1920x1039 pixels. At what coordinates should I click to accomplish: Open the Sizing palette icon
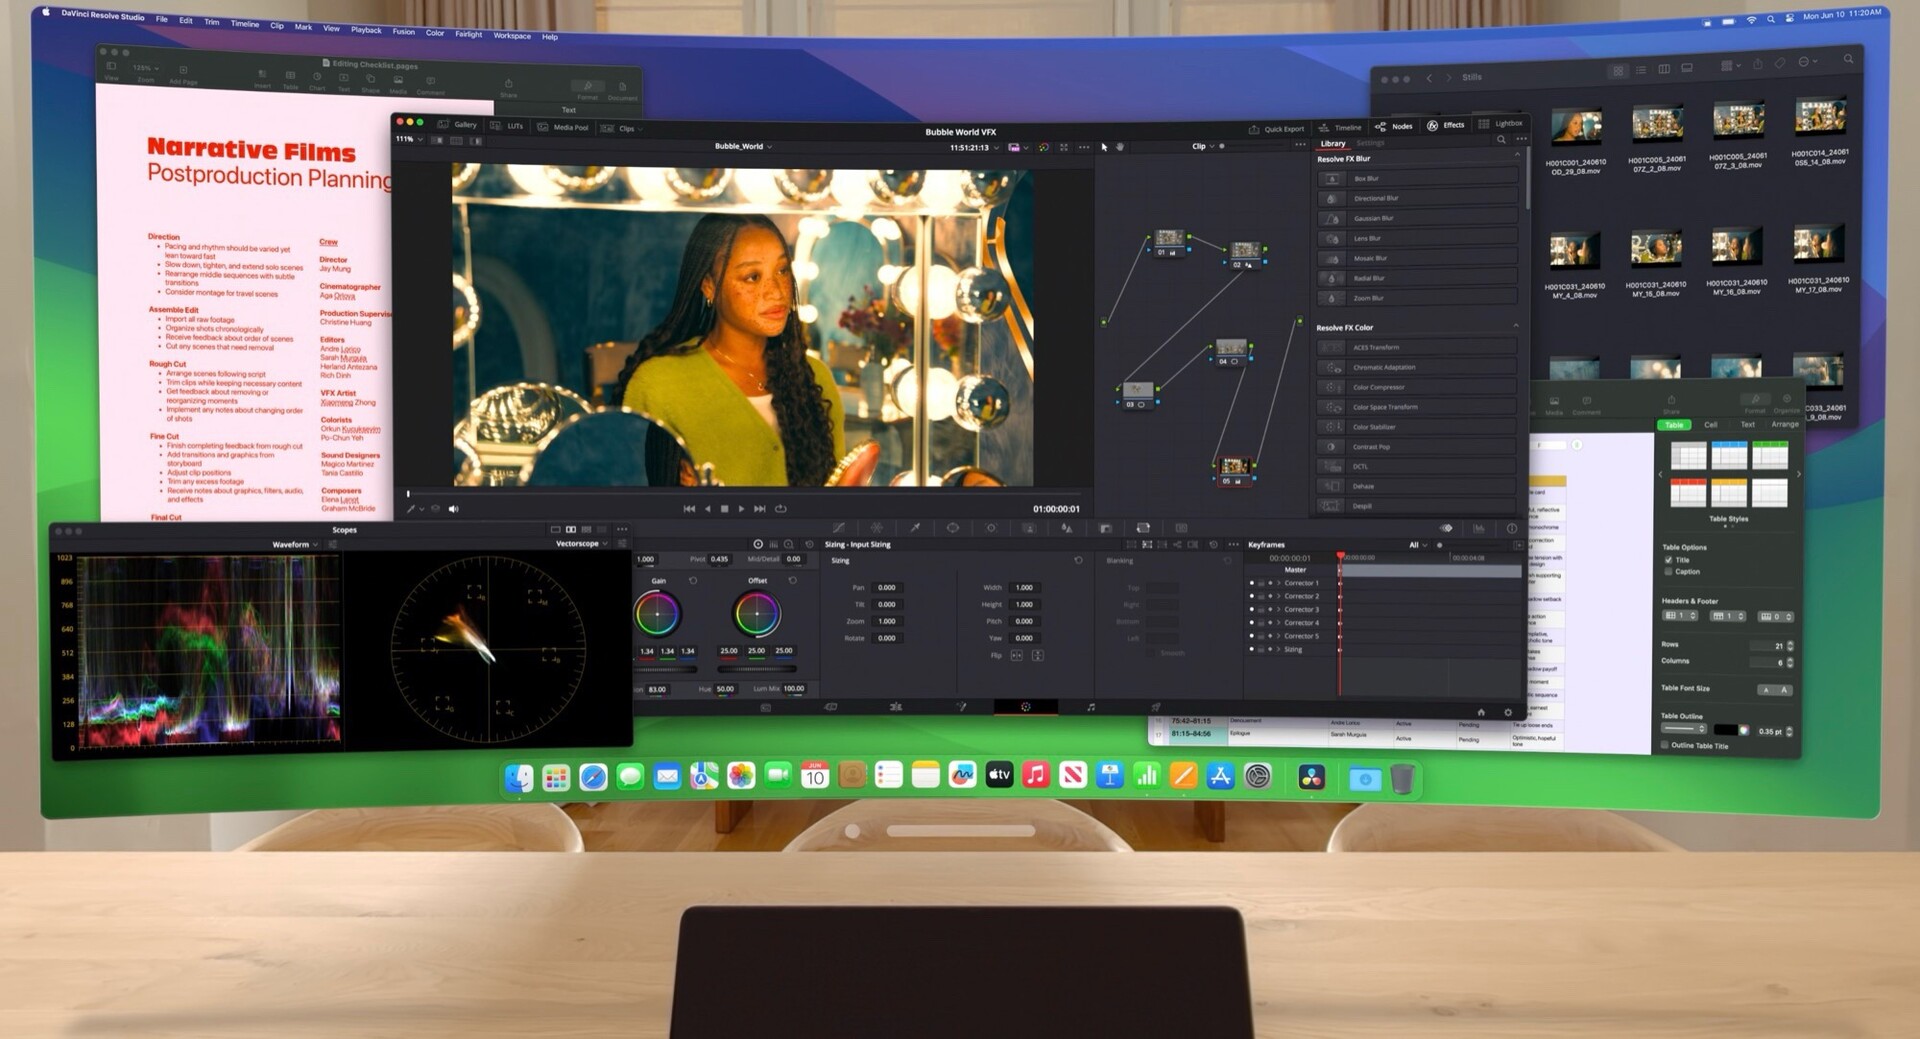pyautogui.click(x=1143, y=528)
